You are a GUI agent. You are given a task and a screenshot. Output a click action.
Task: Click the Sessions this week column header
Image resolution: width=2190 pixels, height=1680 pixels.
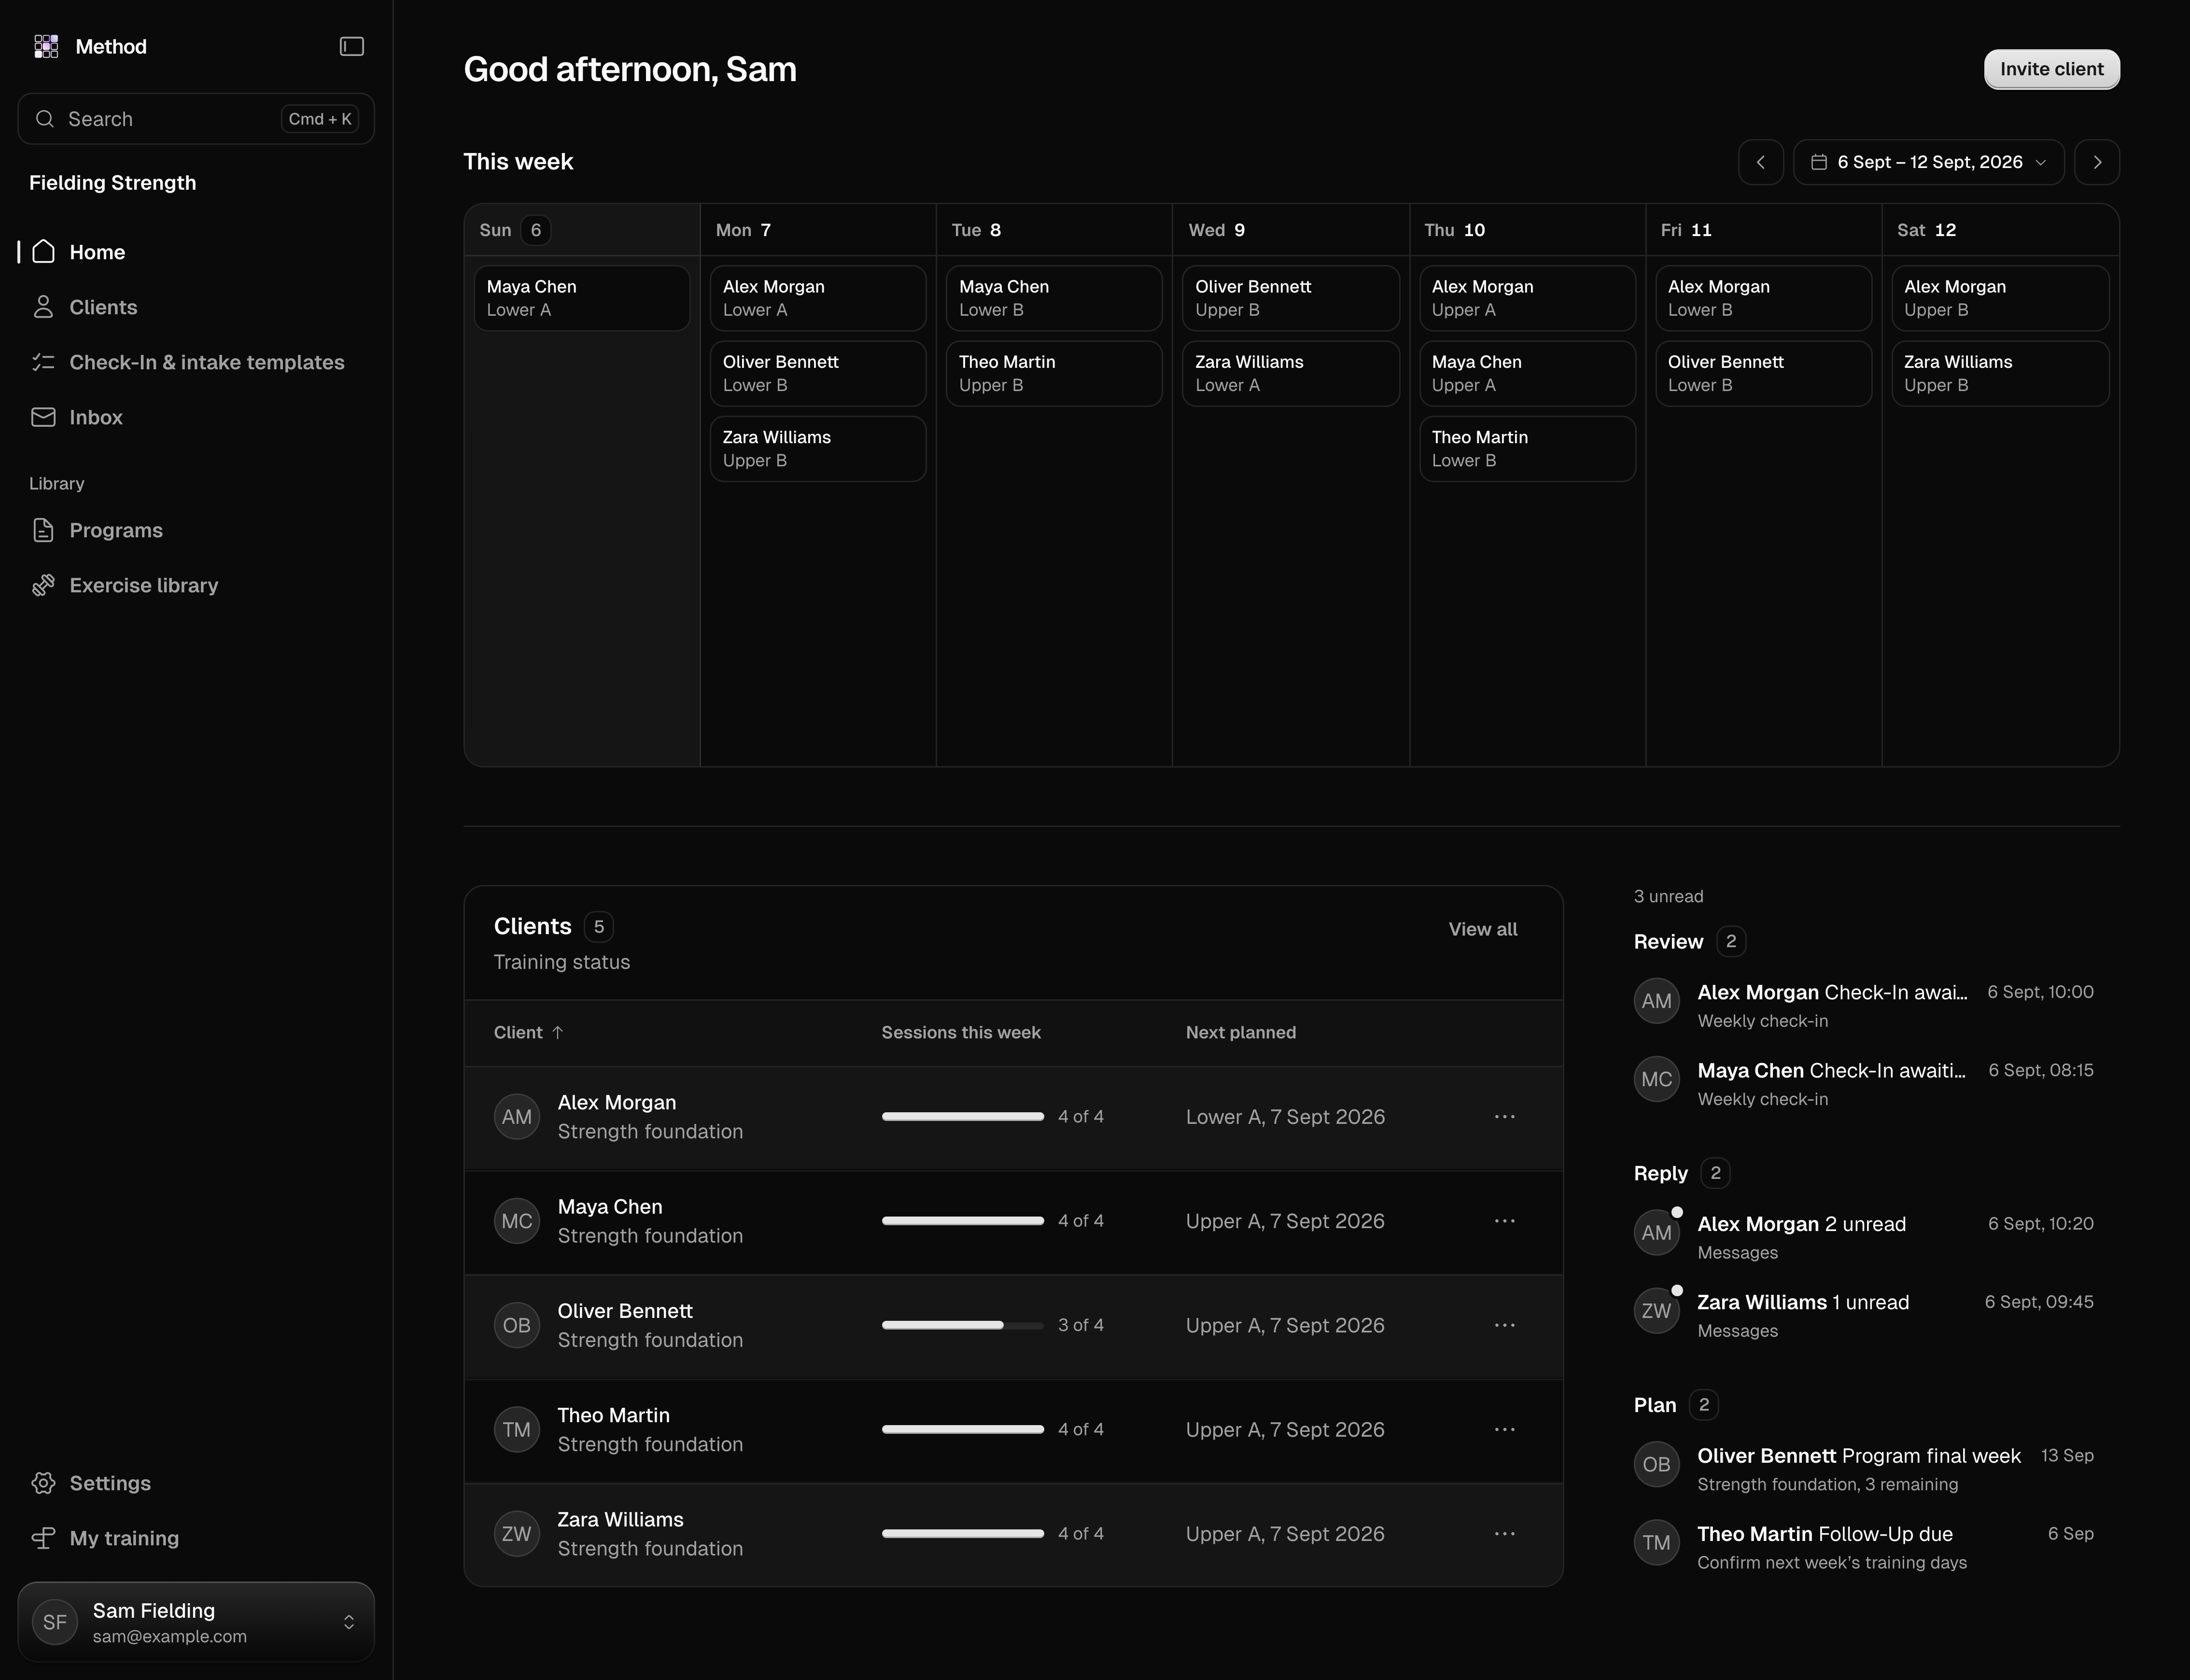point(961,1033)
